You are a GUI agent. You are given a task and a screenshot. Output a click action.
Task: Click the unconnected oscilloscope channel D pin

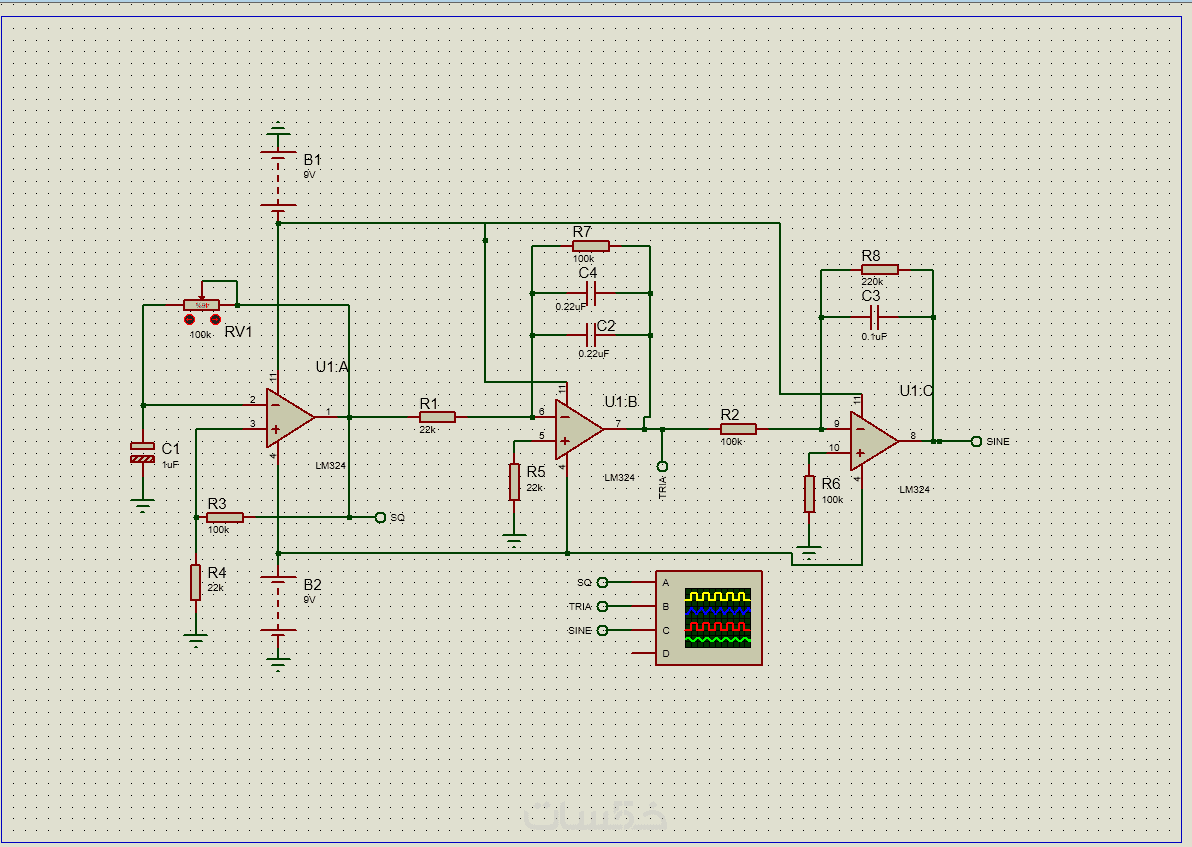(644, 653)
